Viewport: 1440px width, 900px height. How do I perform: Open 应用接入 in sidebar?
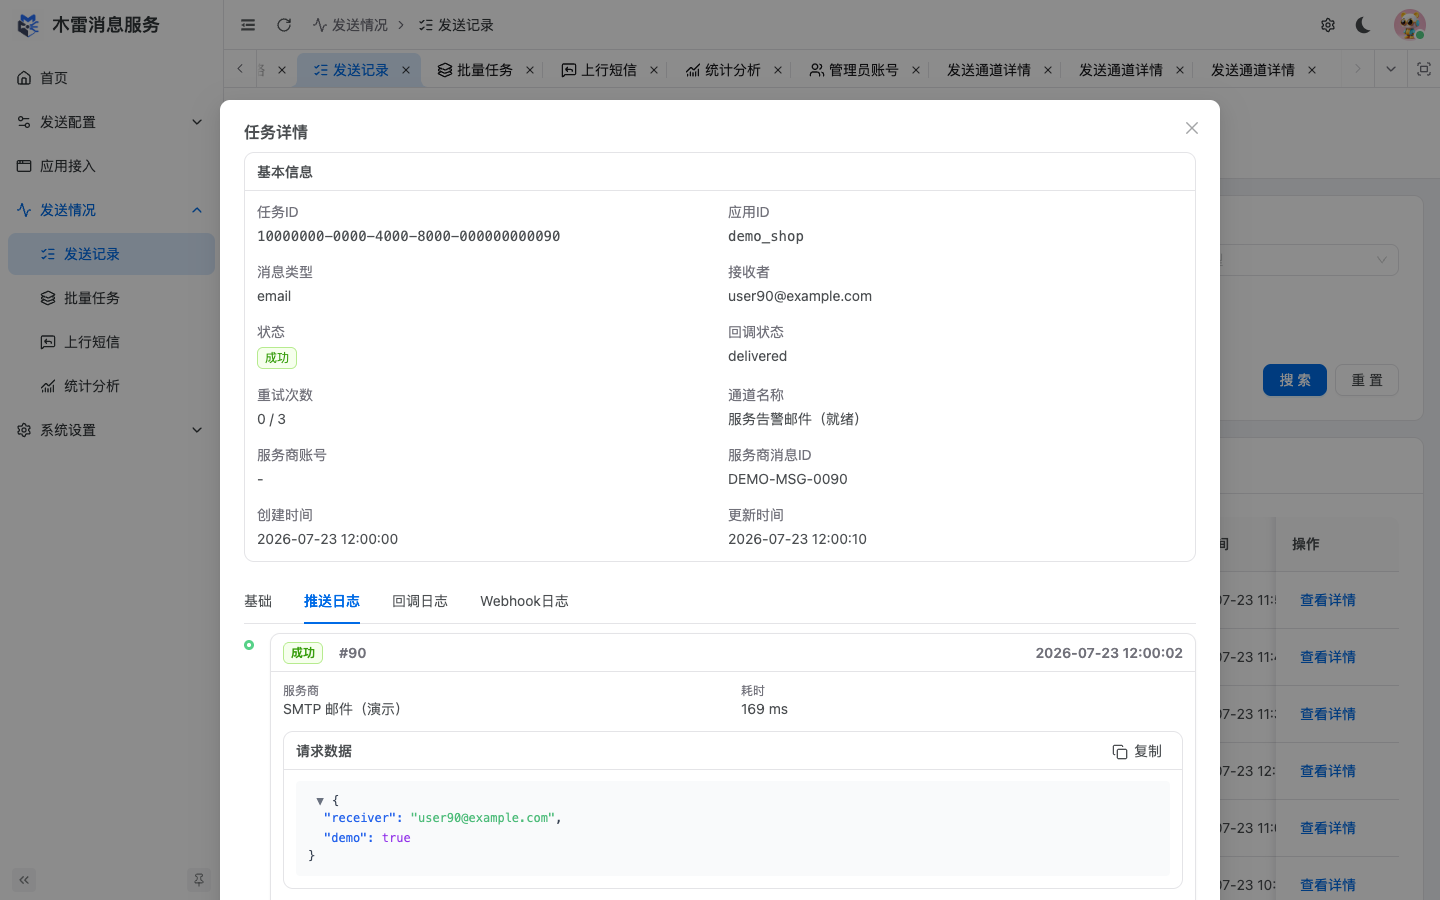111,166
